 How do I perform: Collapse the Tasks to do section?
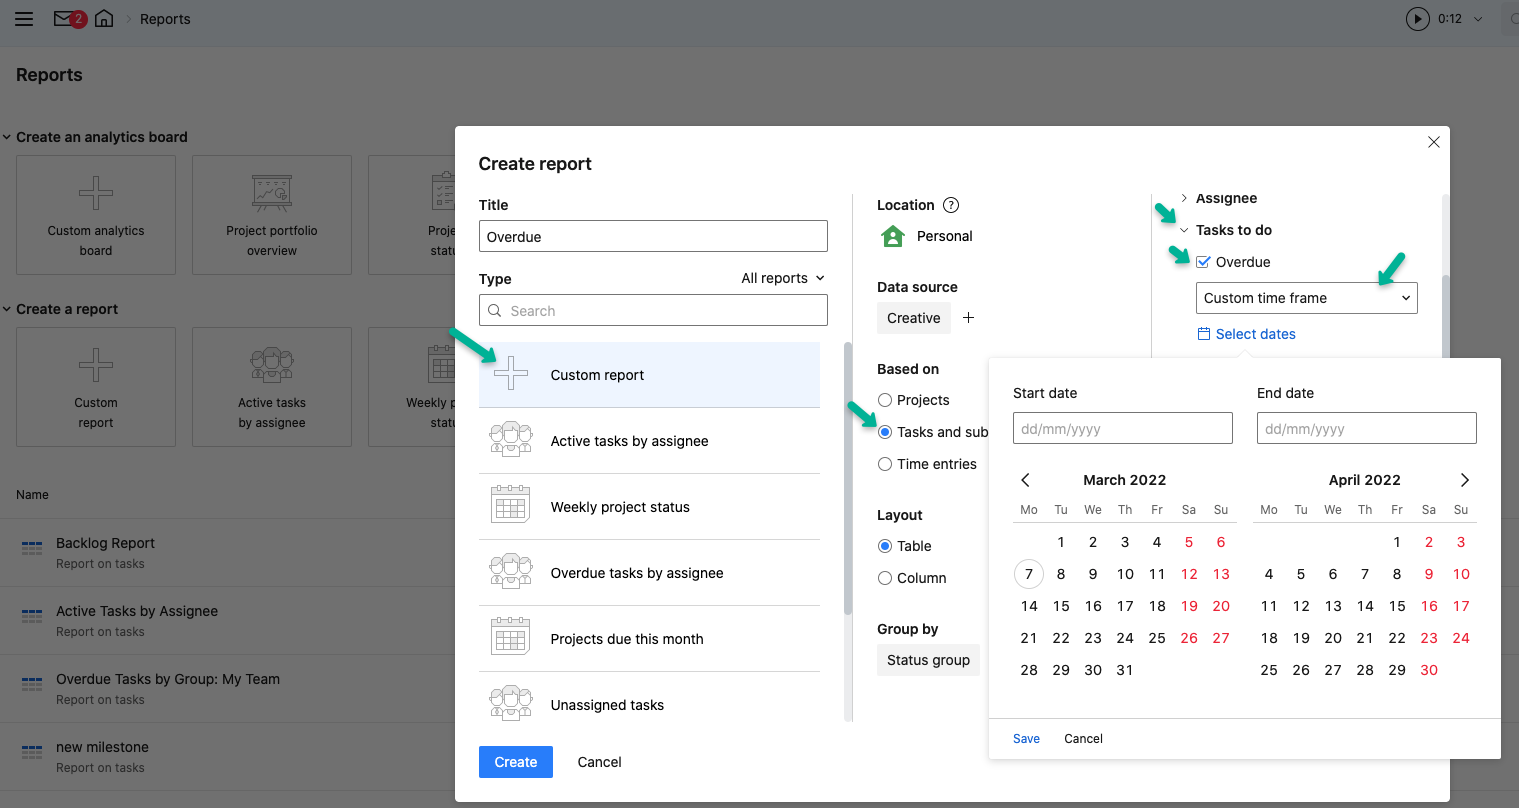click(1185, 230)
